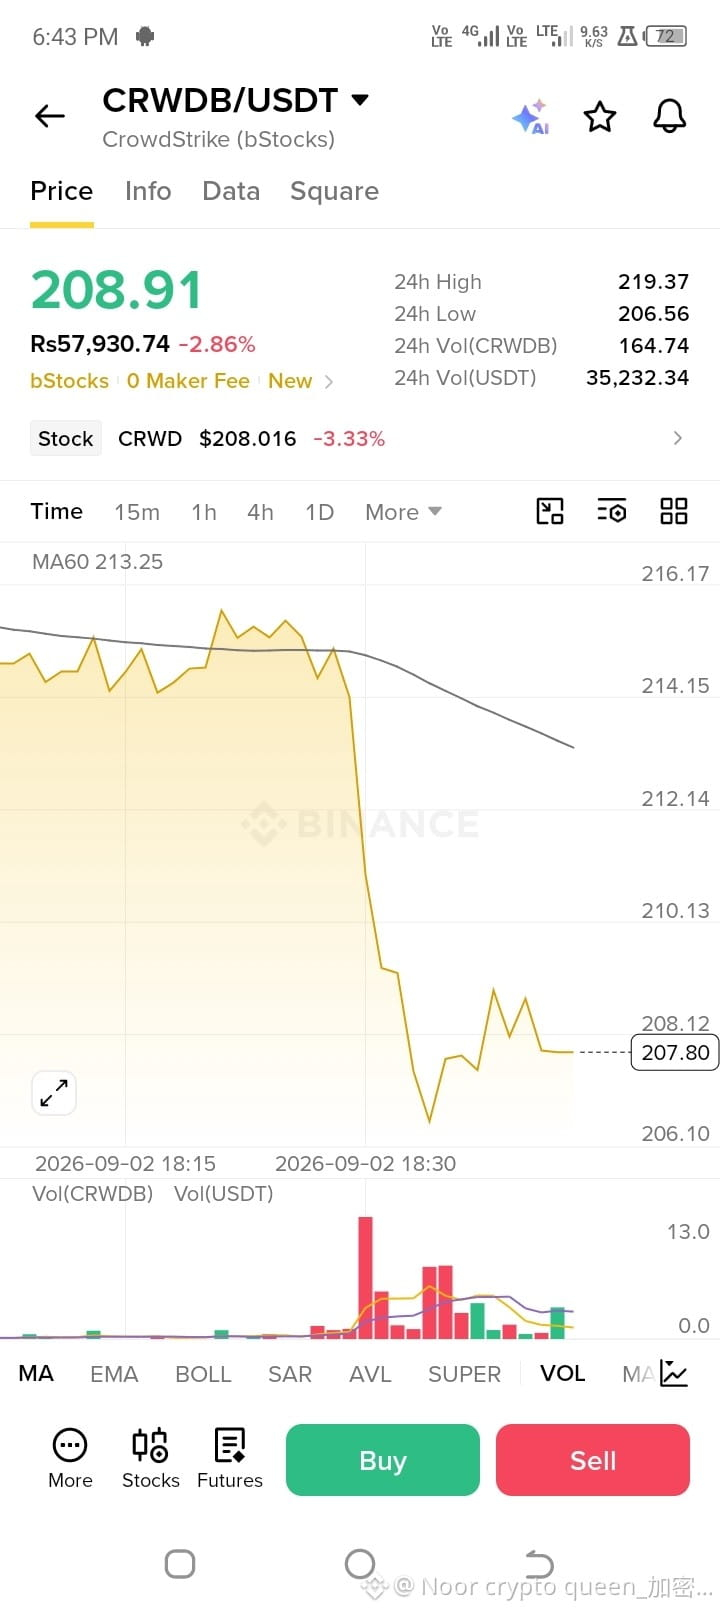Select the 15m chart interval
The image size is (720, 1612).
[x=137, y=512]
